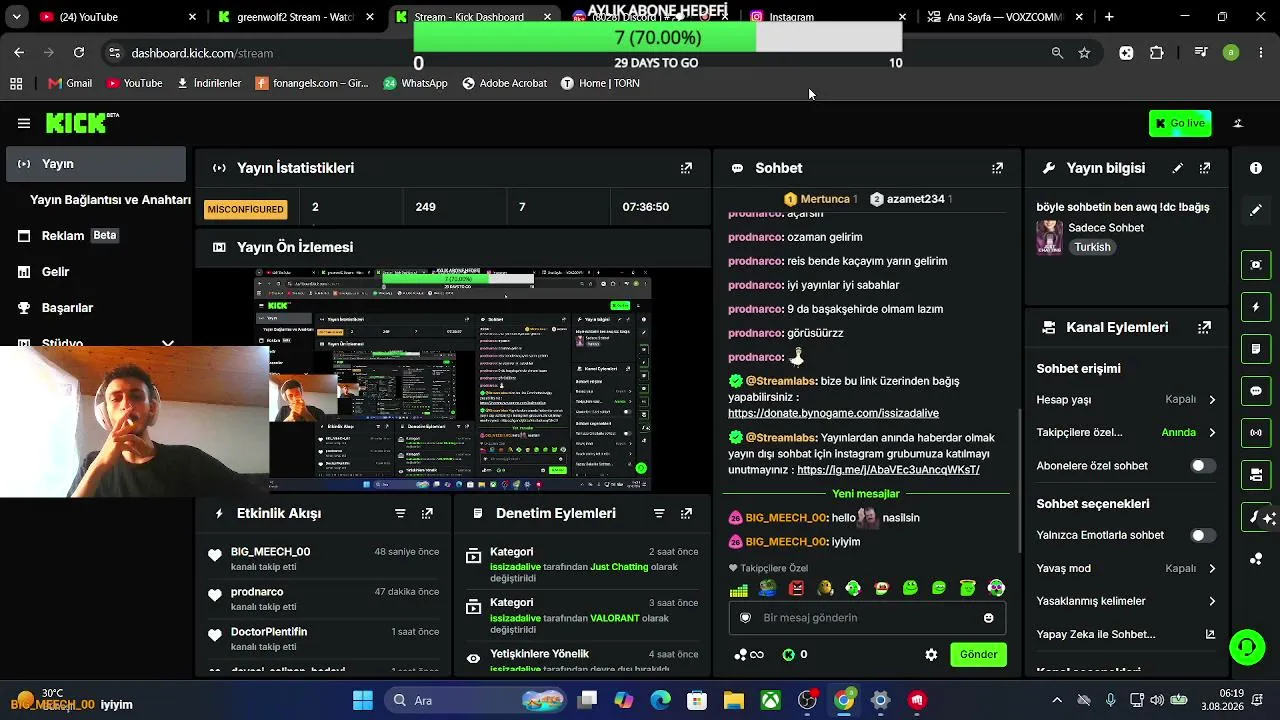The image size is (1280, 720).
Task: Toggle the notes list icon in right rail
Action: [1256, 349]
